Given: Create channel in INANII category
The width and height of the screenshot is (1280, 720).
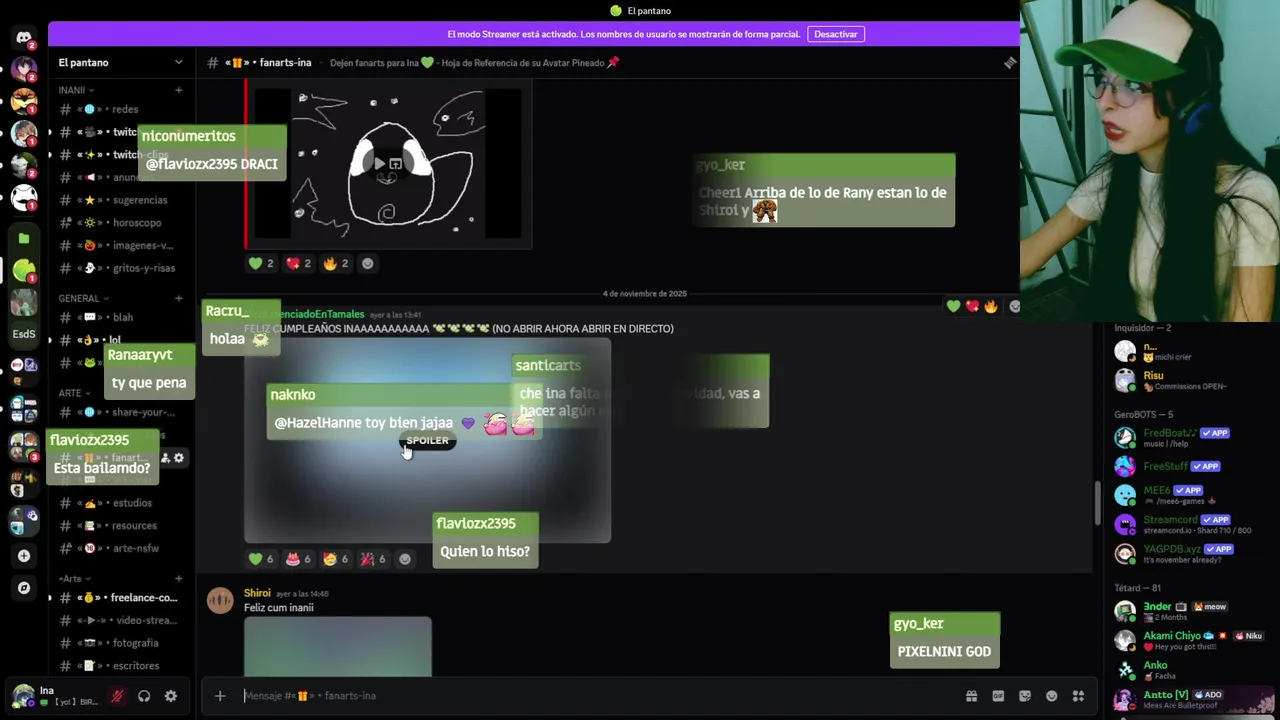Looking at the screenshot, I should pos(179,90).
